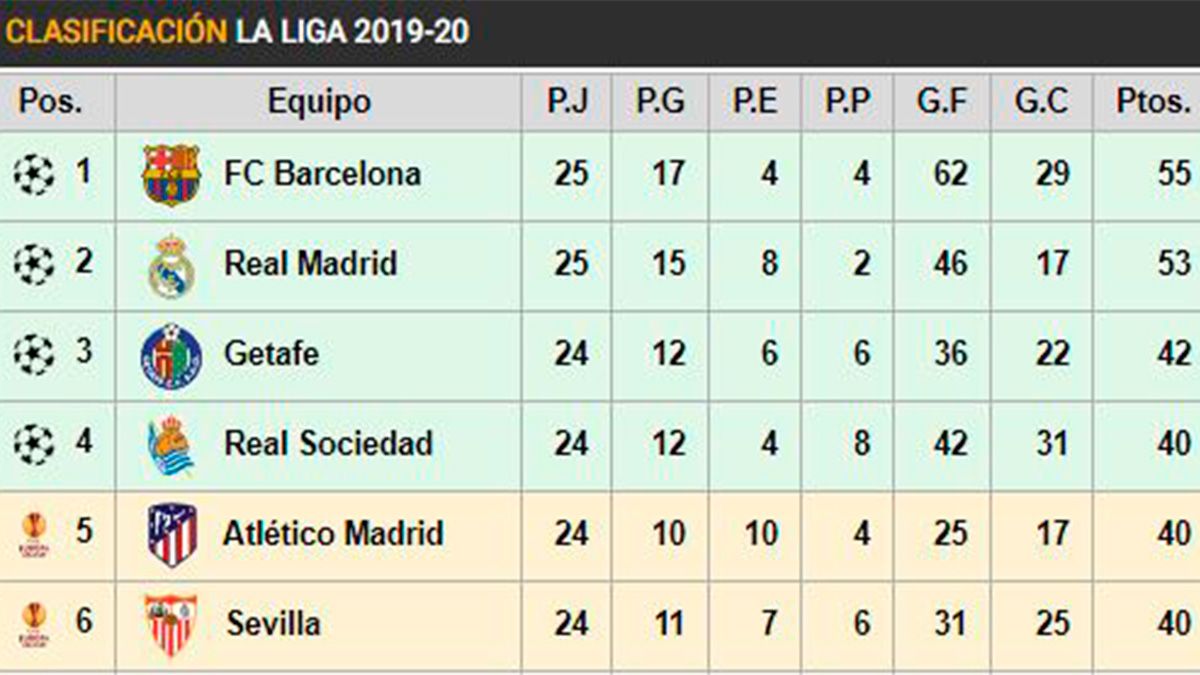
Task: Open the Real Madrid team name
Action: pyautogui.click(x=310, y=264)
